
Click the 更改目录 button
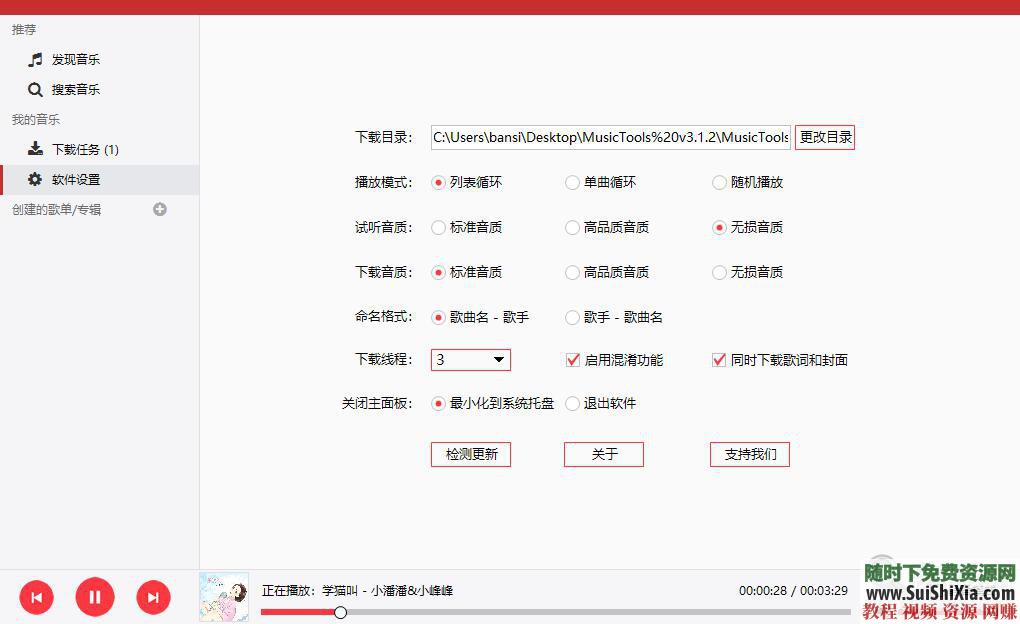824,137
